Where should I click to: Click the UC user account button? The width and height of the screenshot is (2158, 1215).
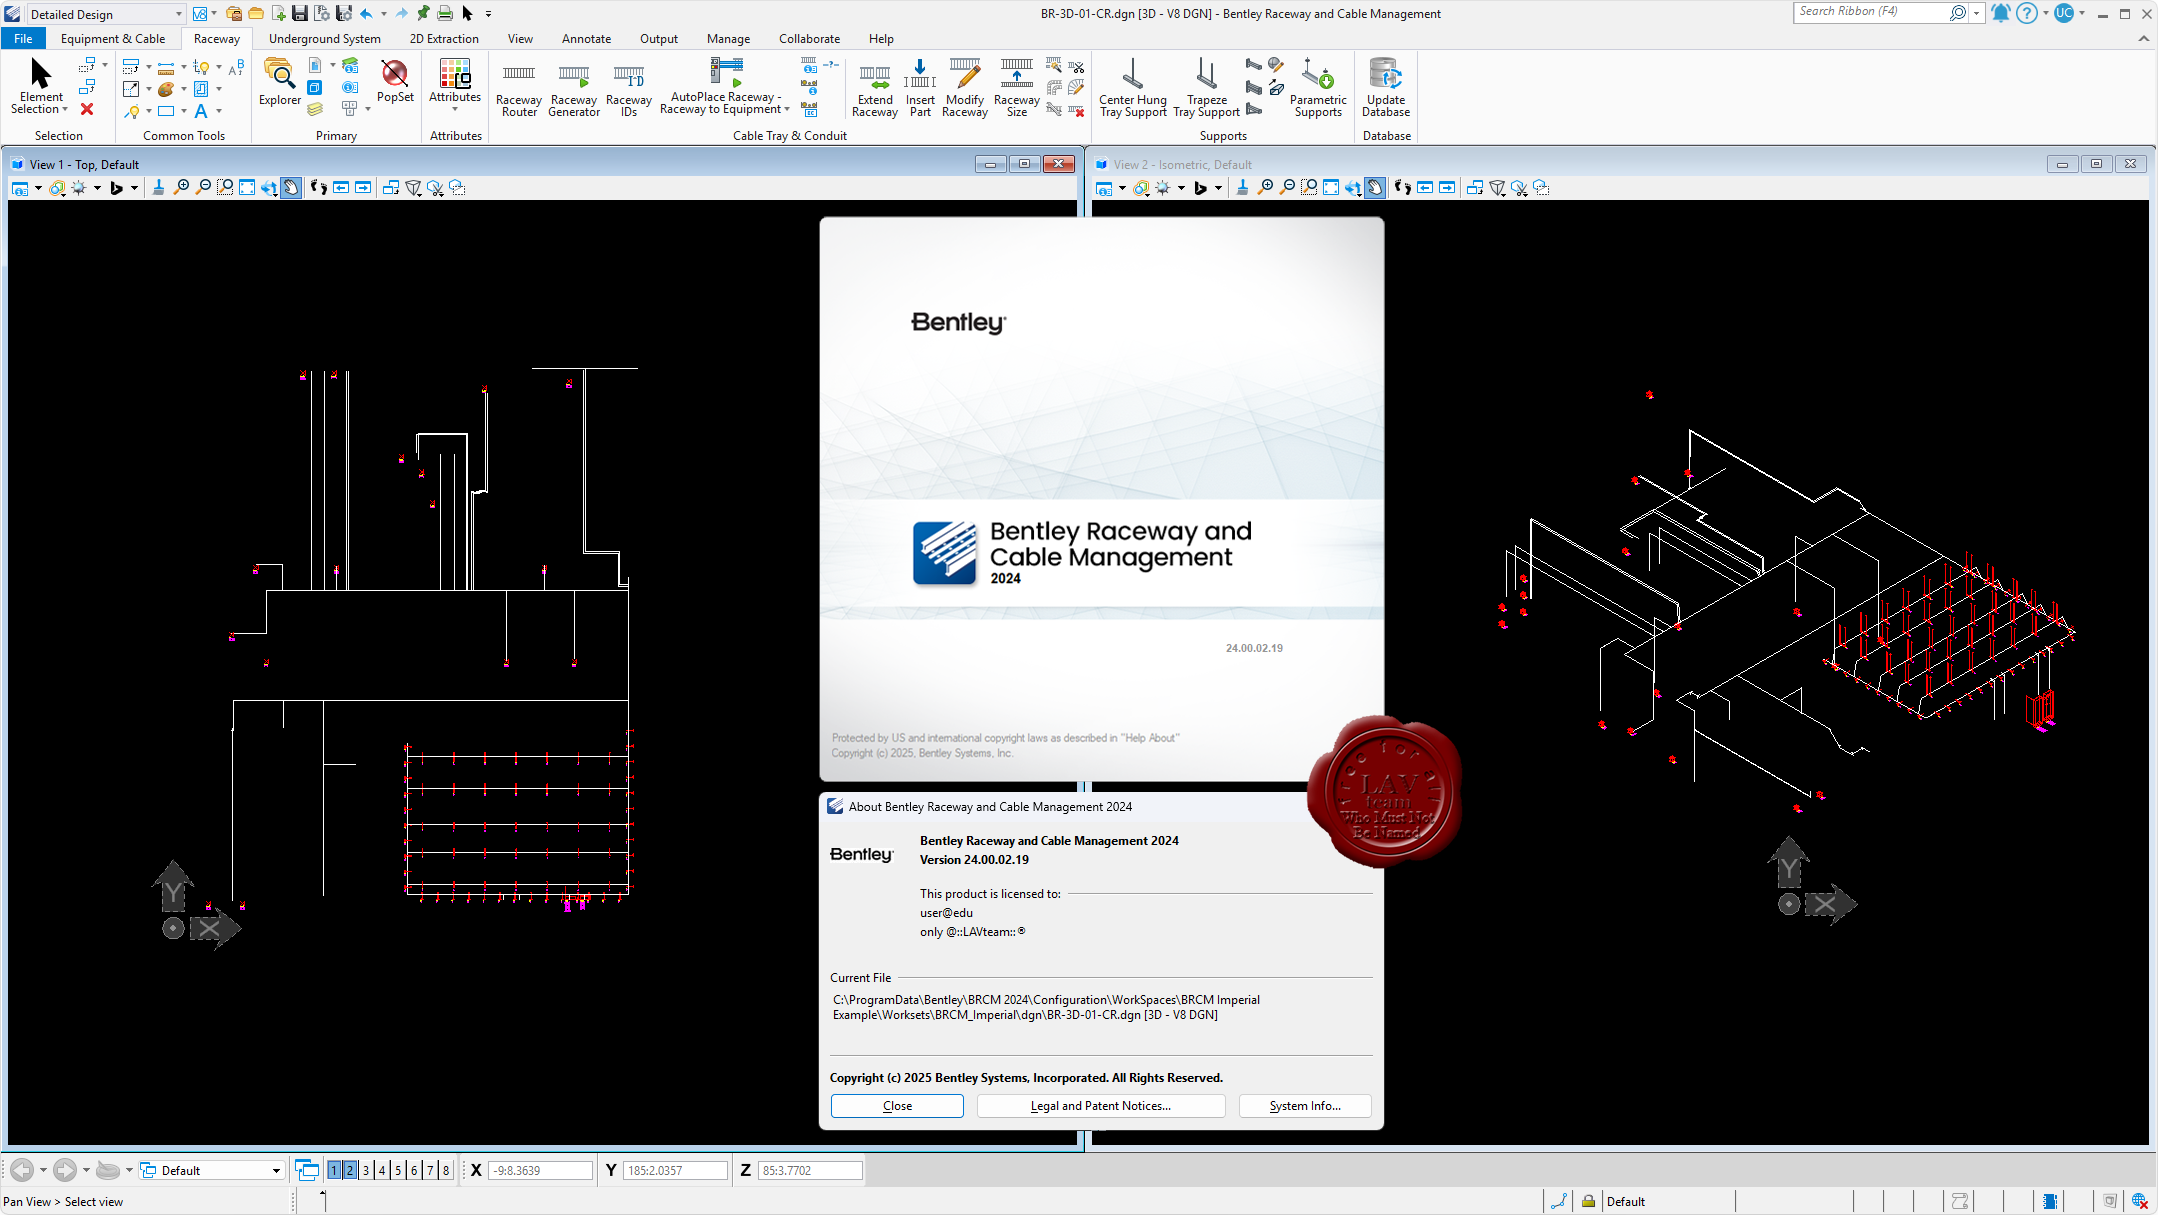pos(2064,13)
